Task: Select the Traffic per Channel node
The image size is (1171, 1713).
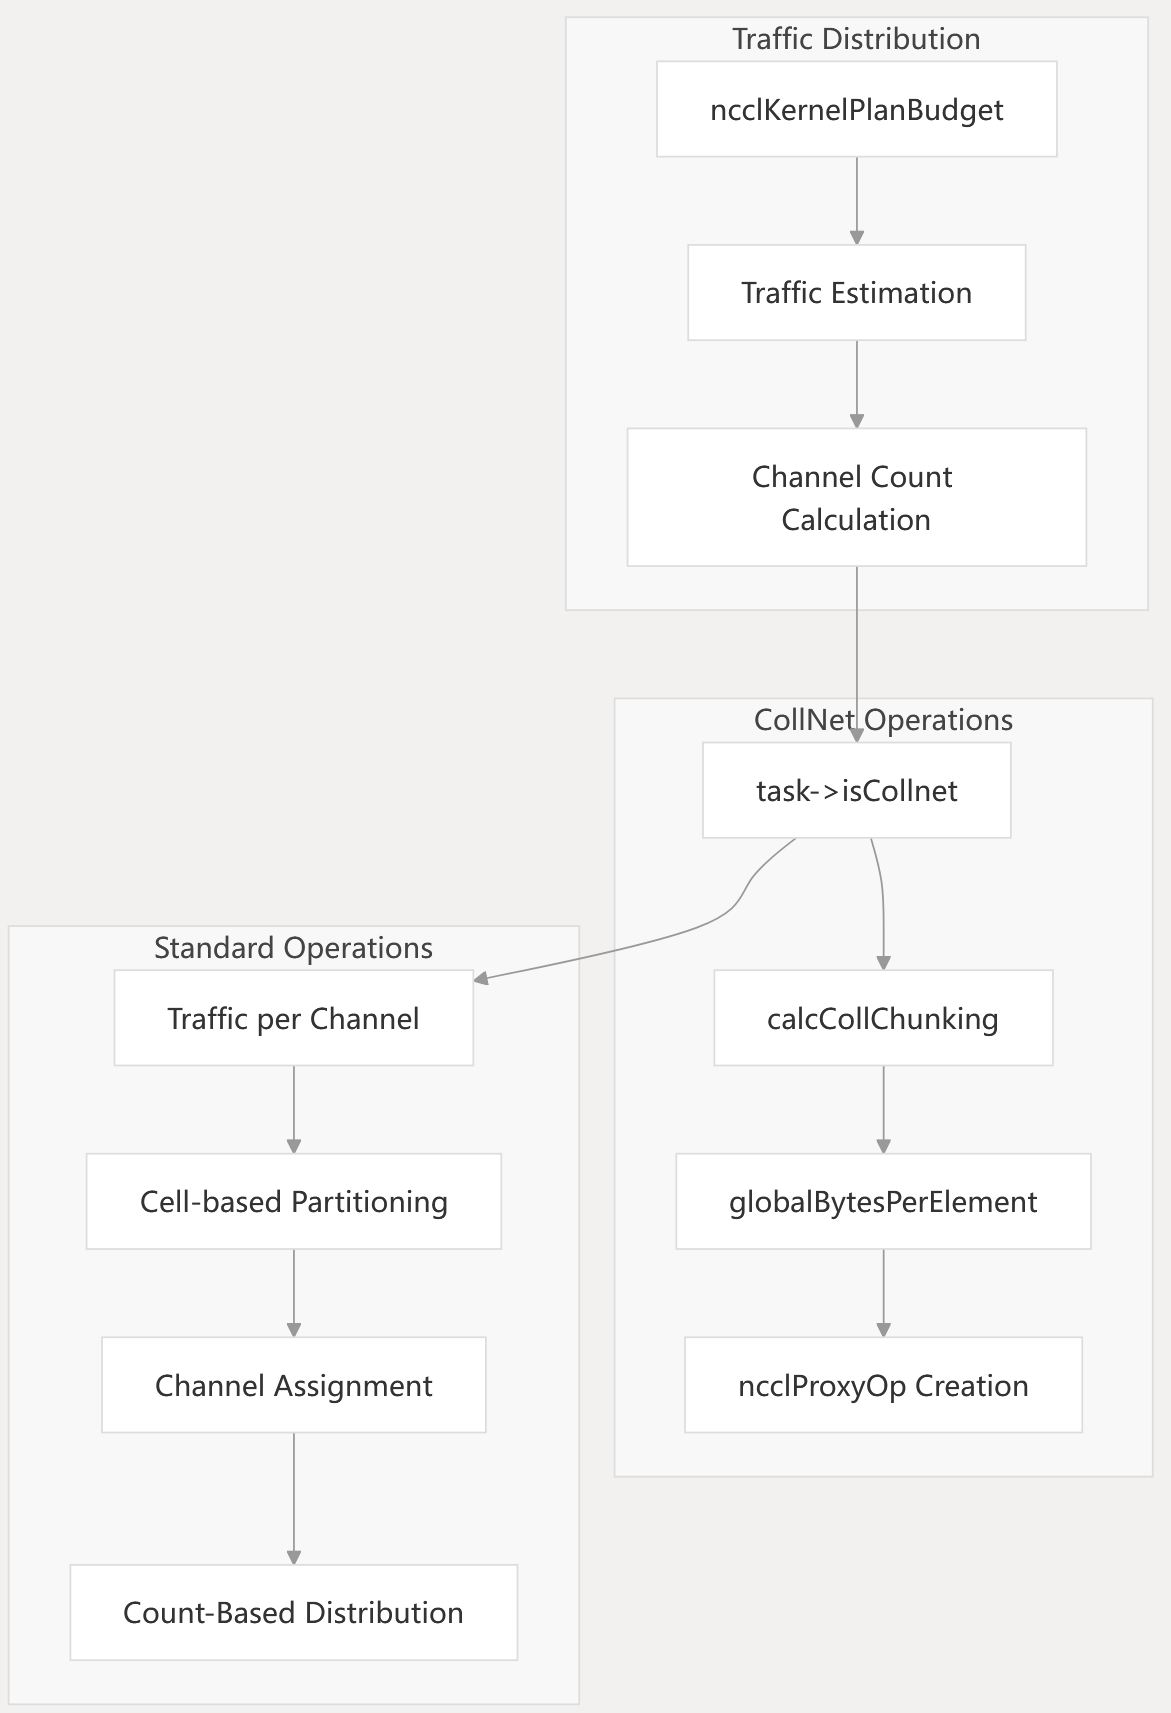Action: point(293,1018)
